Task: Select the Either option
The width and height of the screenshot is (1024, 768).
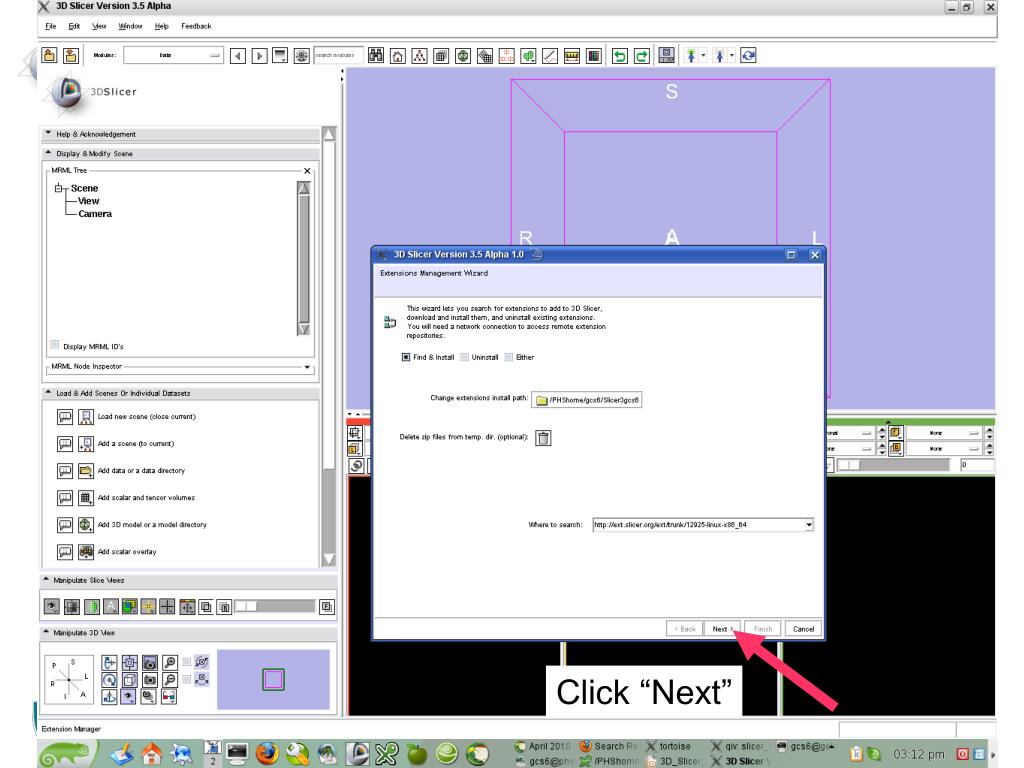Action: [509, 357]
